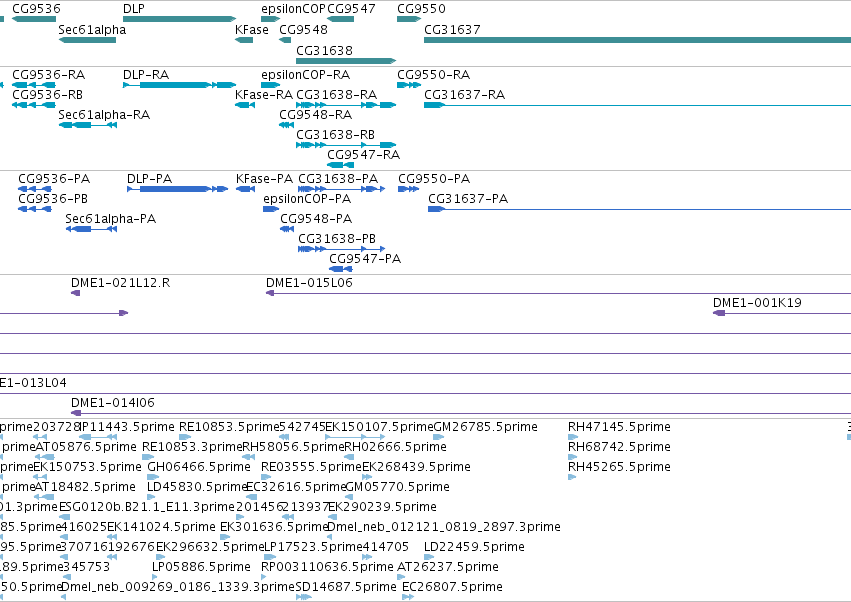Click the CG31638-RB transcript label
Image resolution: width=851 pixels, height=602 pixels.
click(x=335, y=135)
